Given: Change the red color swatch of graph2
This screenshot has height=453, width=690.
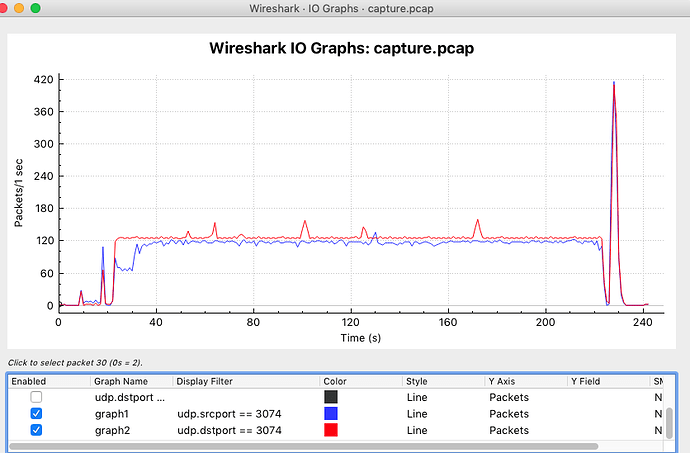Looking at the screenshot, I should [x=330, y=430].
